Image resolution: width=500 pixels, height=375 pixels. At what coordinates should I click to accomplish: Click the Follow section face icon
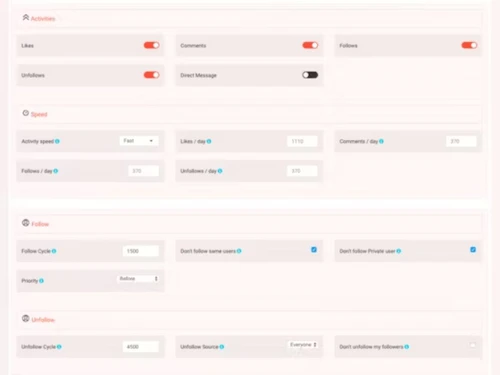pos(26,223)
